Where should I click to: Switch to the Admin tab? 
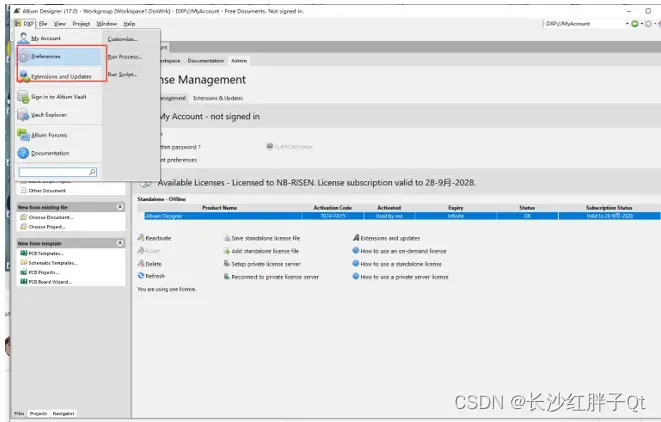point(239,61)
